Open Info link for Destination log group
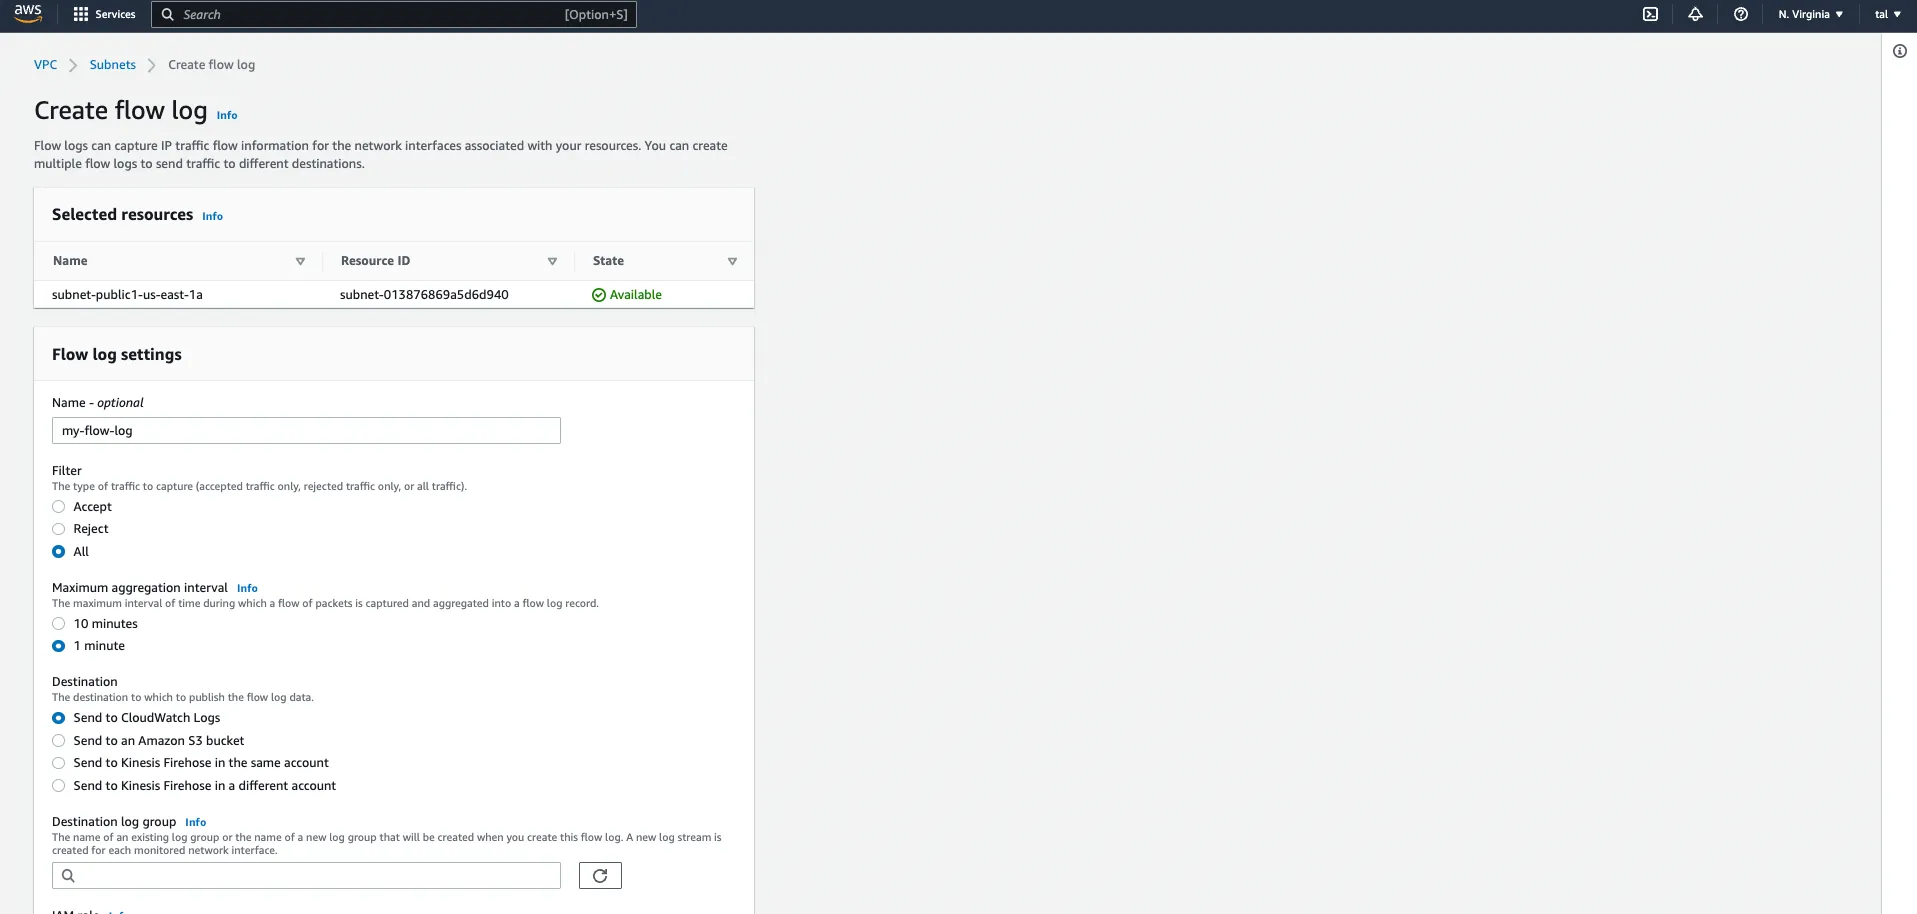Screen dimensions: 1917x914 point(195,822)
